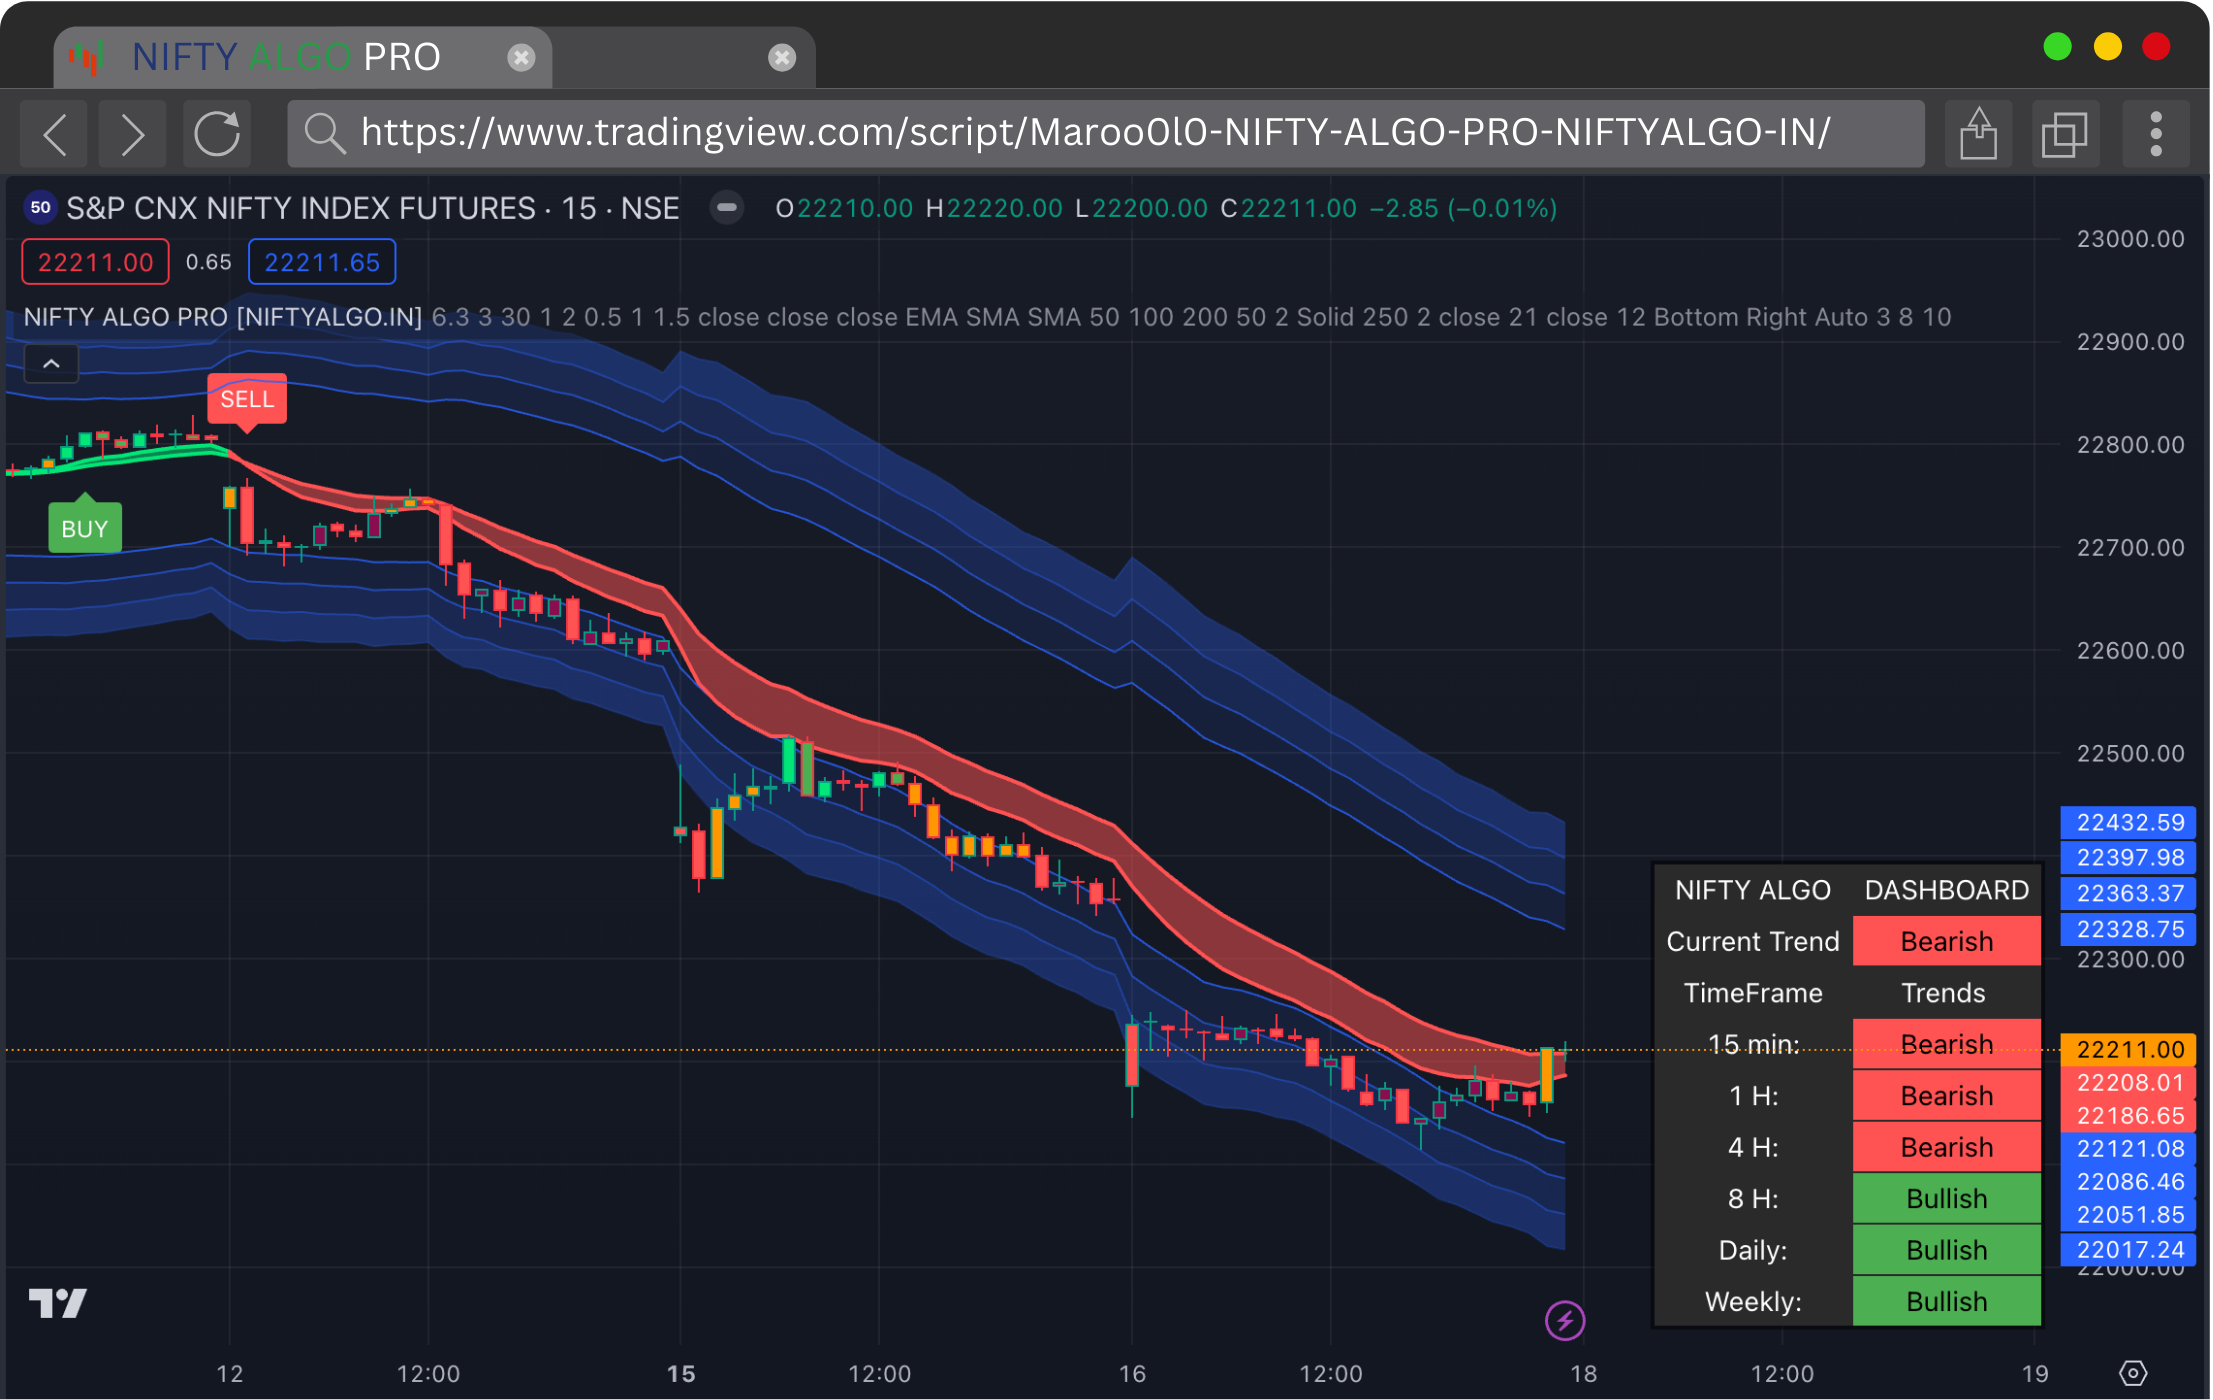Click the 15 min Bearish trend cell
This screenshot has width=2213, height=1400.
1947,1044
